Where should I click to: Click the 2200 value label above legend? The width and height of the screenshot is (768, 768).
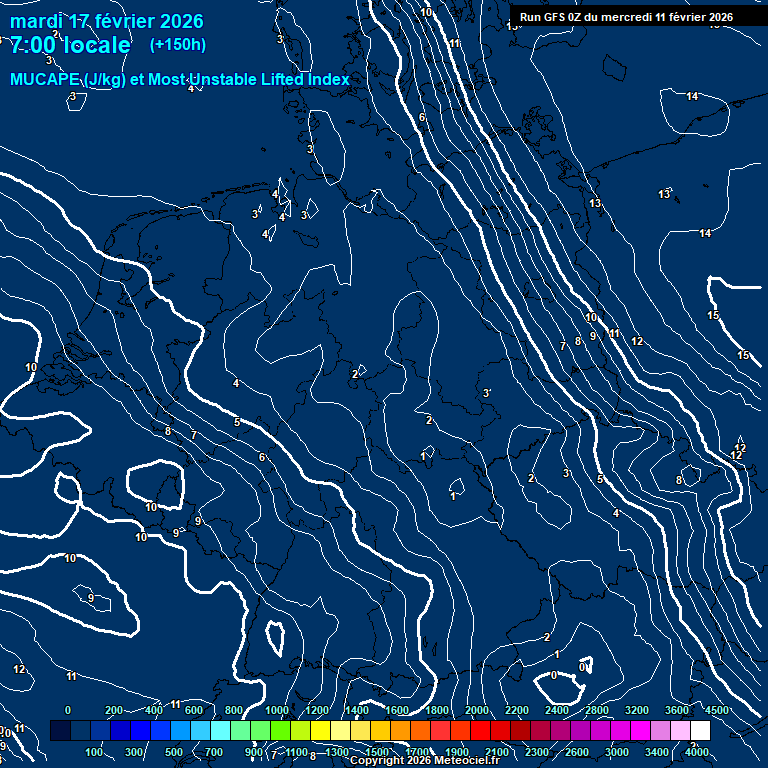[517, 710]
